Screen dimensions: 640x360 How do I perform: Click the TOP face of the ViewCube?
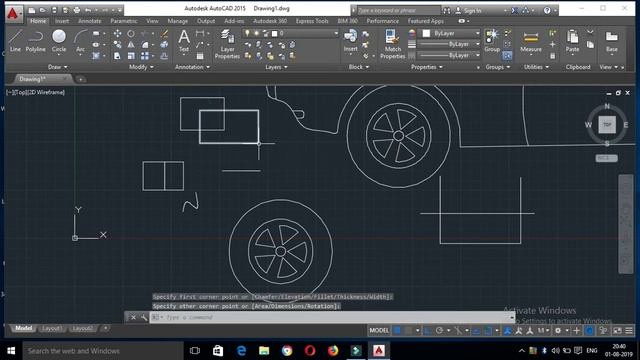point(607,124)
